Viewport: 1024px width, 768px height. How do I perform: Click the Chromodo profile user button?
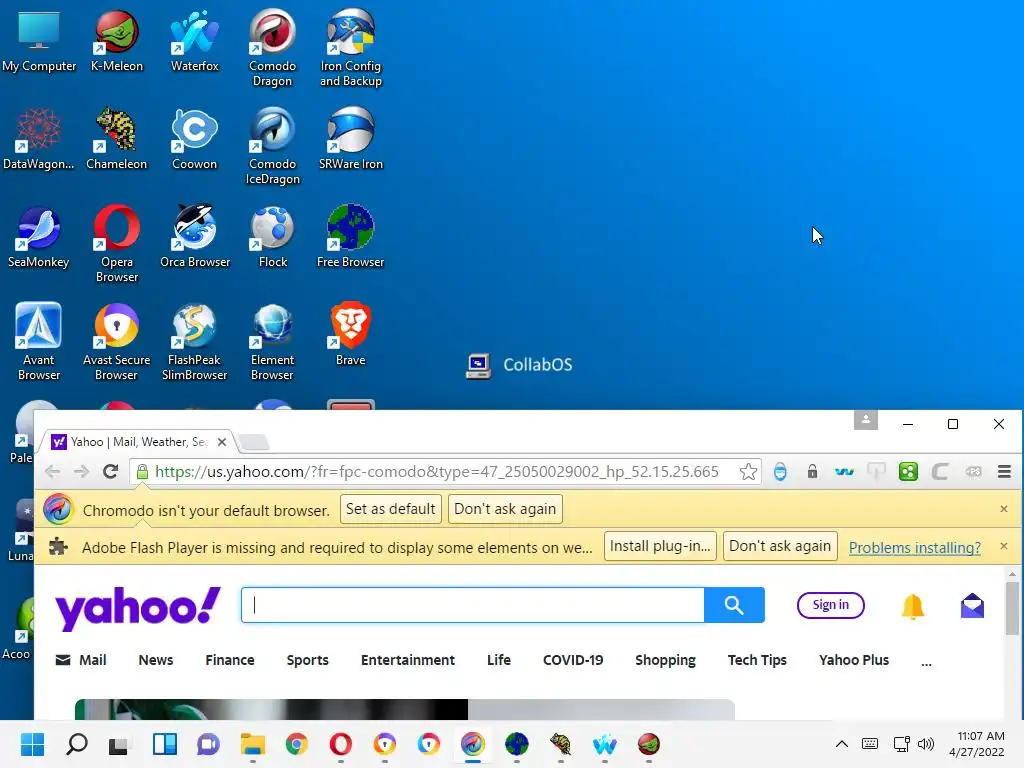tap(866, 420)
